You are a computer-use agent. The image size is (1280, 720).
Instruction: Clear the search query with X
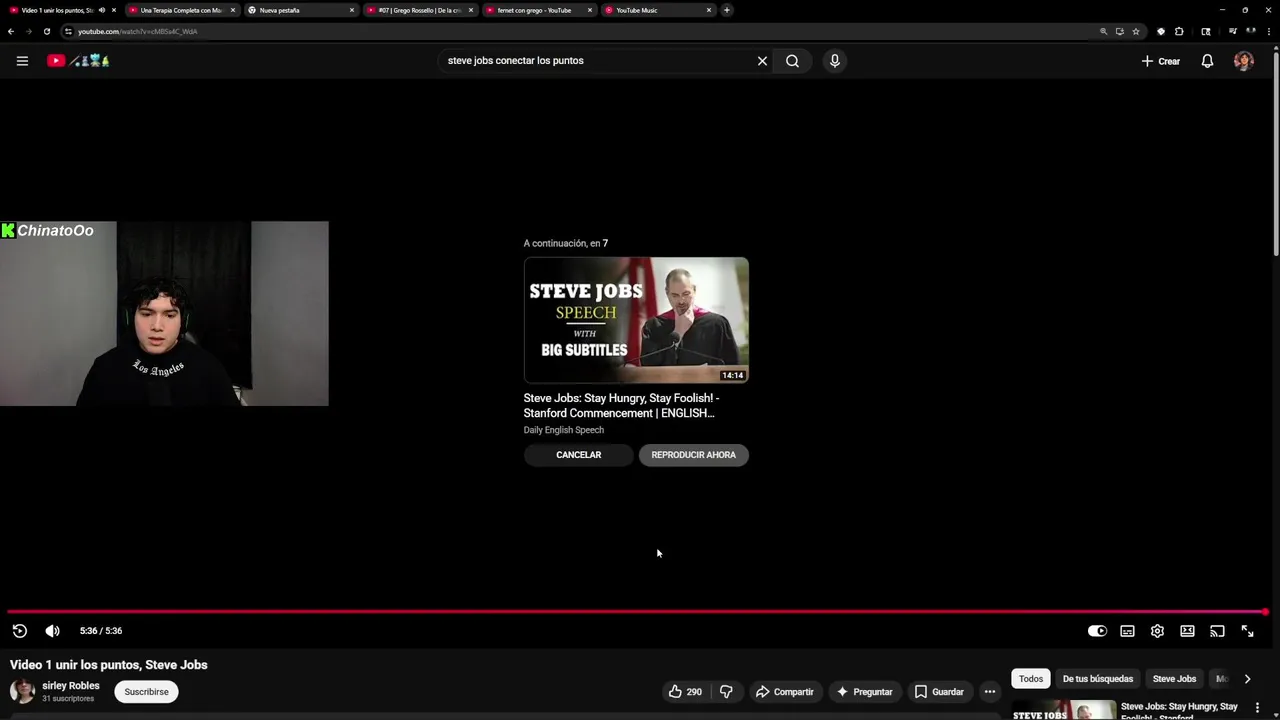tap(762, 61)
